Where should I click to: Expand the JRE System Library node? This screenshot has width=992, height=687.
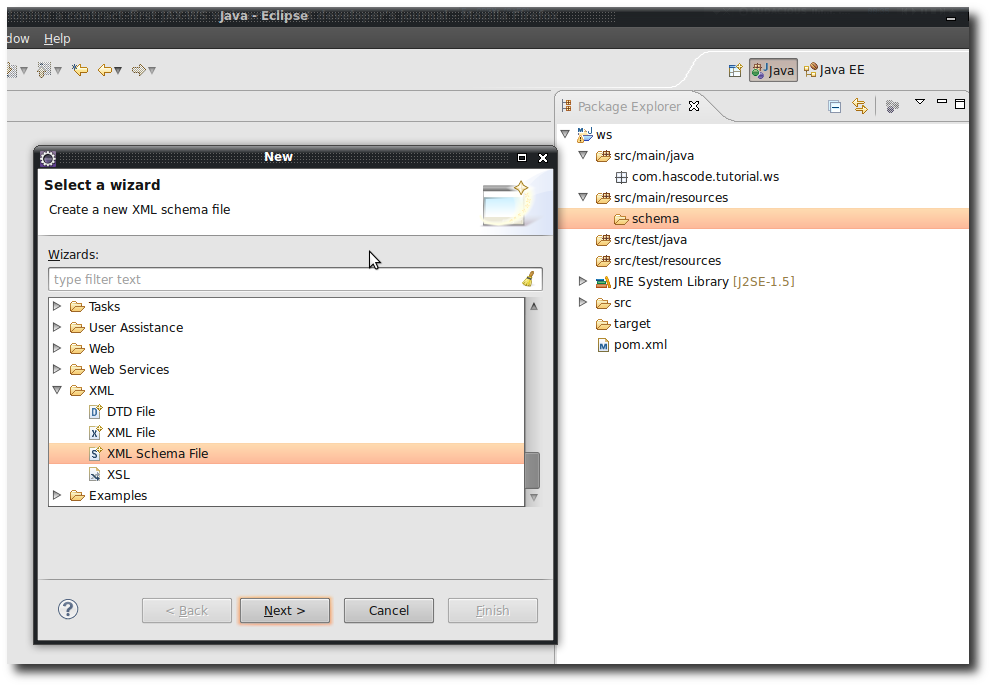coord(583,281)
